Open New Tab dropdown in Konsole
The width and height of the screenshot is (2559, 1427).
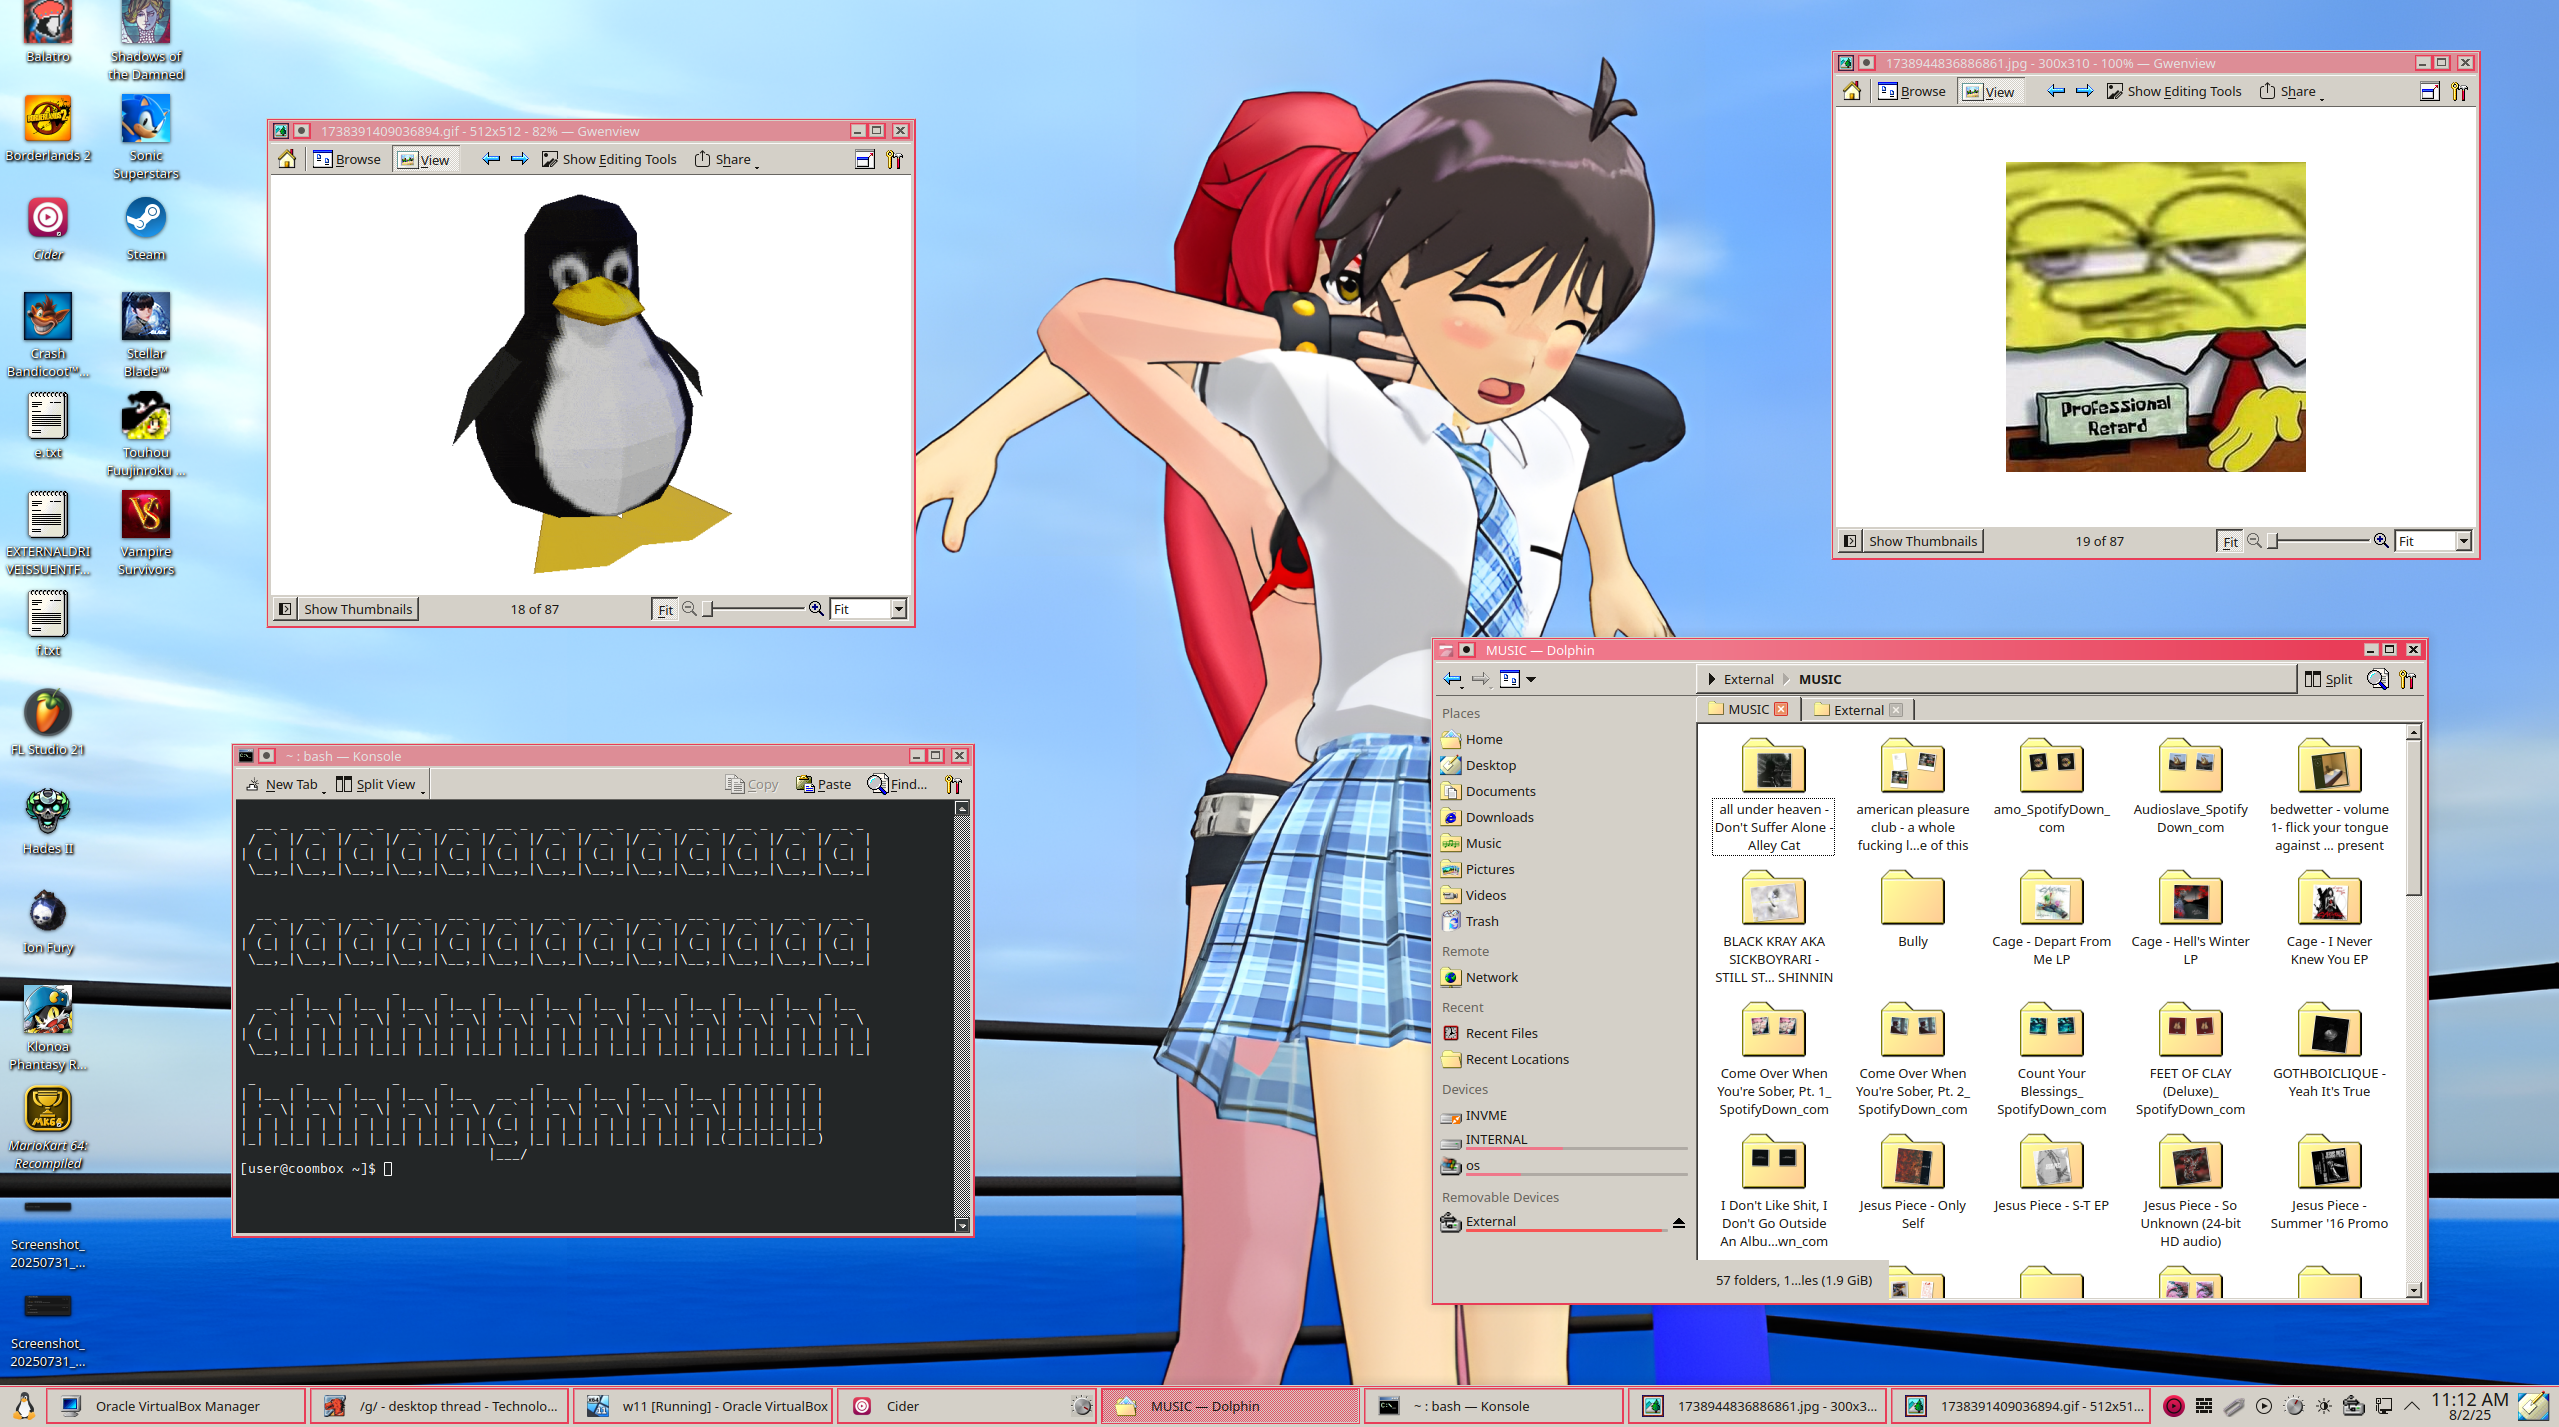[286, 784]
